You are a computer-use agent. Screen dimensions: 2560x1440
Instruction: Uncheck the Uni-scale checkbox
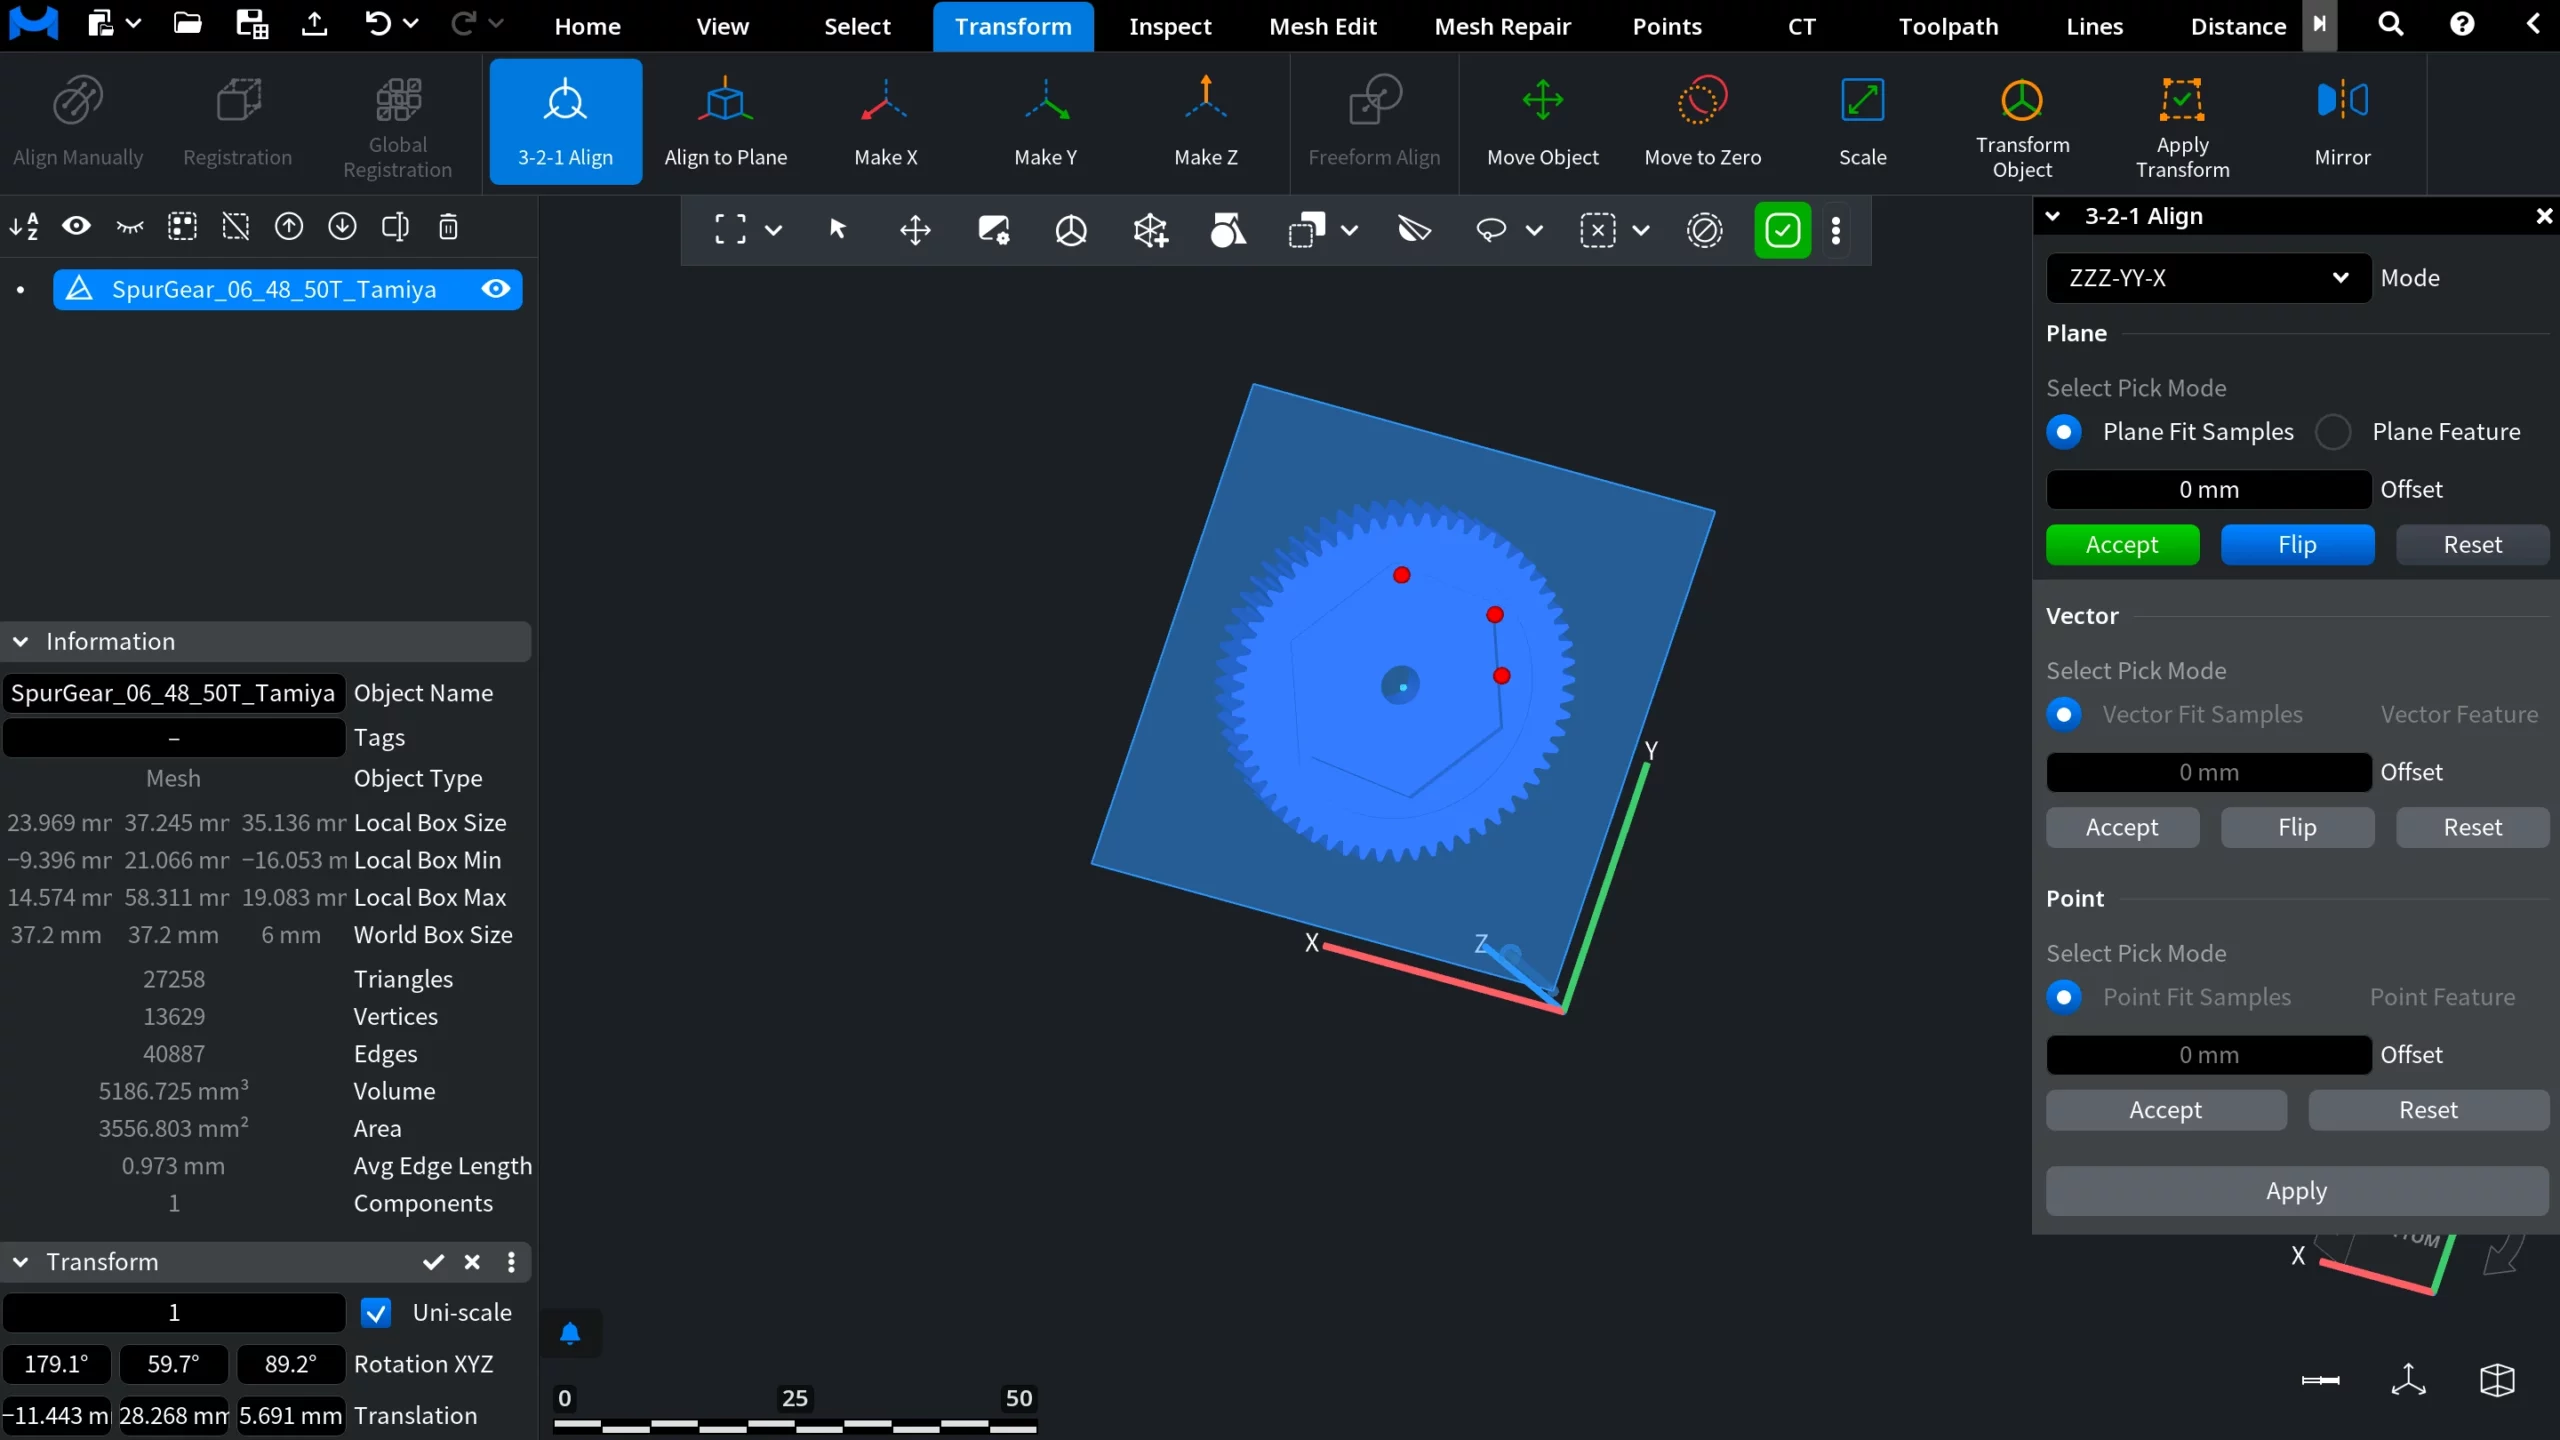pyautogui.click(x=376, y=1313)
